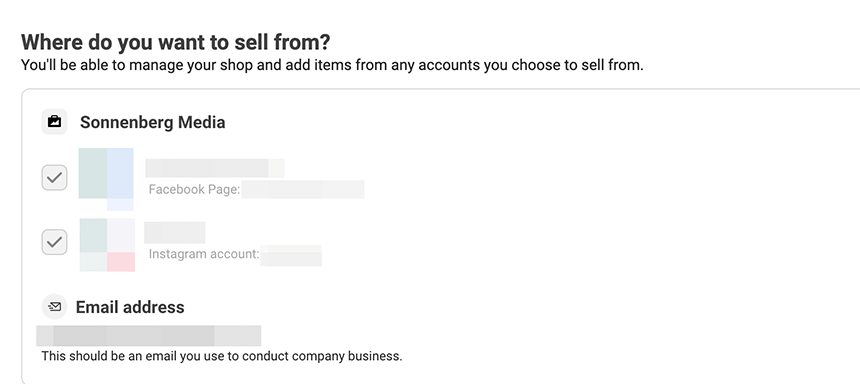This screenshot has width=860, height=384.
Task: Click the email helper text about company business
Action: point(222,356)
